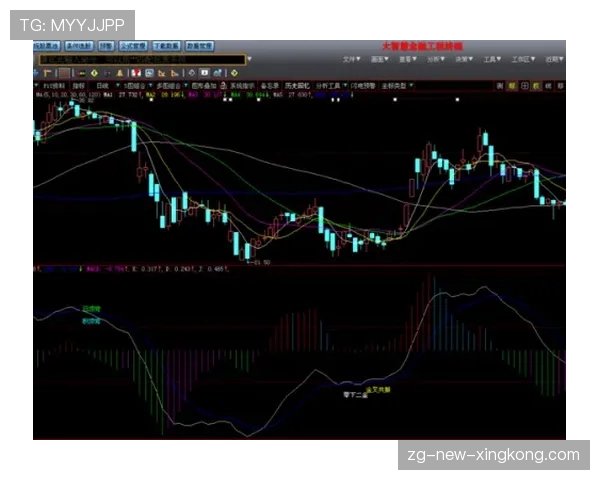Click the blue chart picture icon
Viewport: 600px width, 480px height.
149,73
